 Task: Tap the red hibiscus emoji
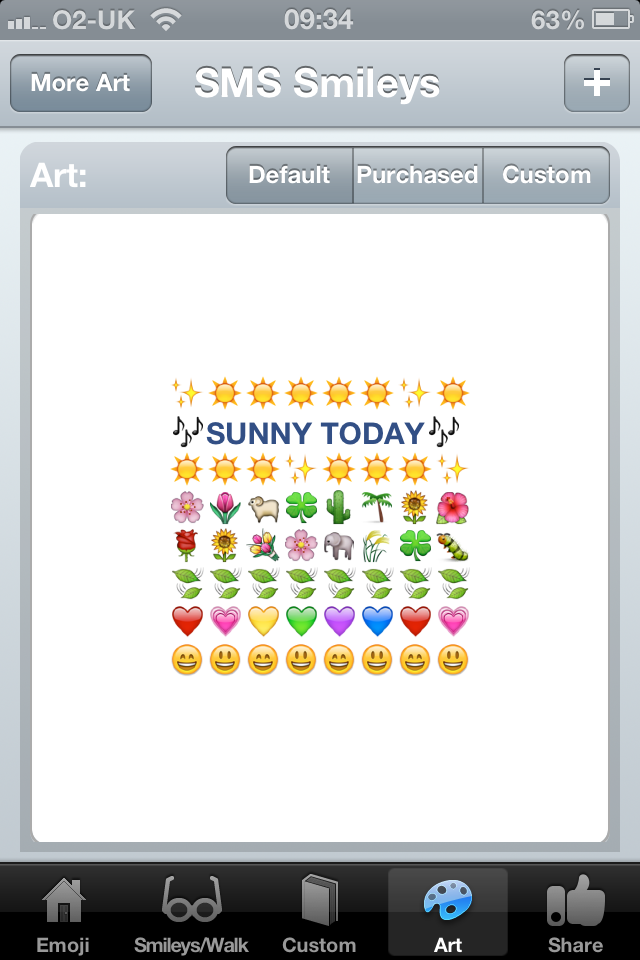click(453, 508)
